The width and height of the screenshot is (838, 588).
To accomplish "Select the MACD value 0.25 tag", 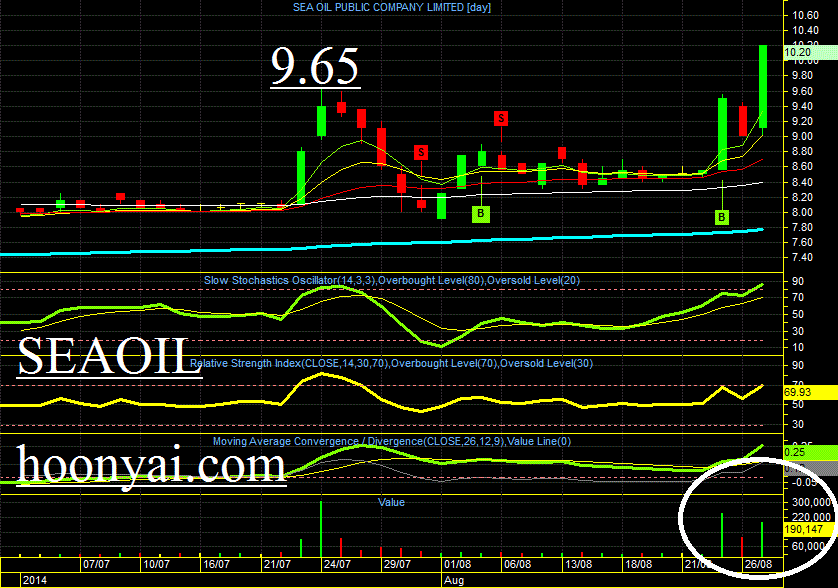I will click(810, 452).
